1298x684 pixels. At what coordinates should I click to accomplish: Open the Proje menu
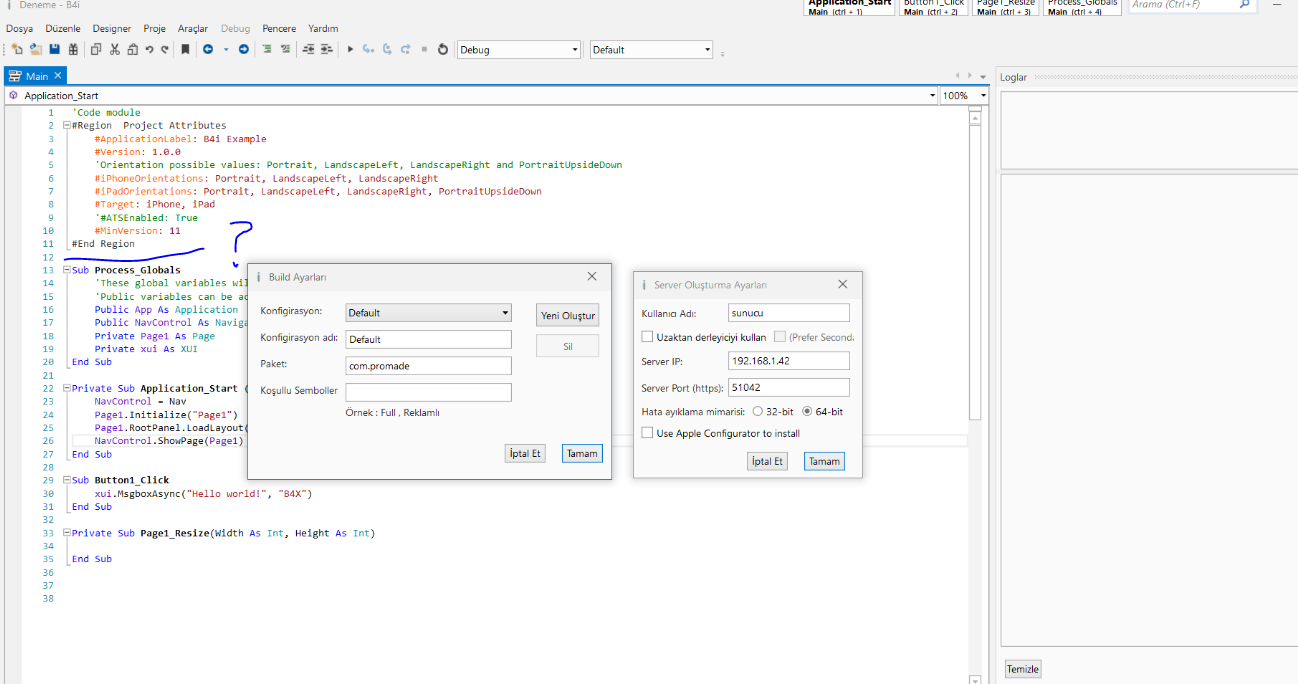pos(154,29)
